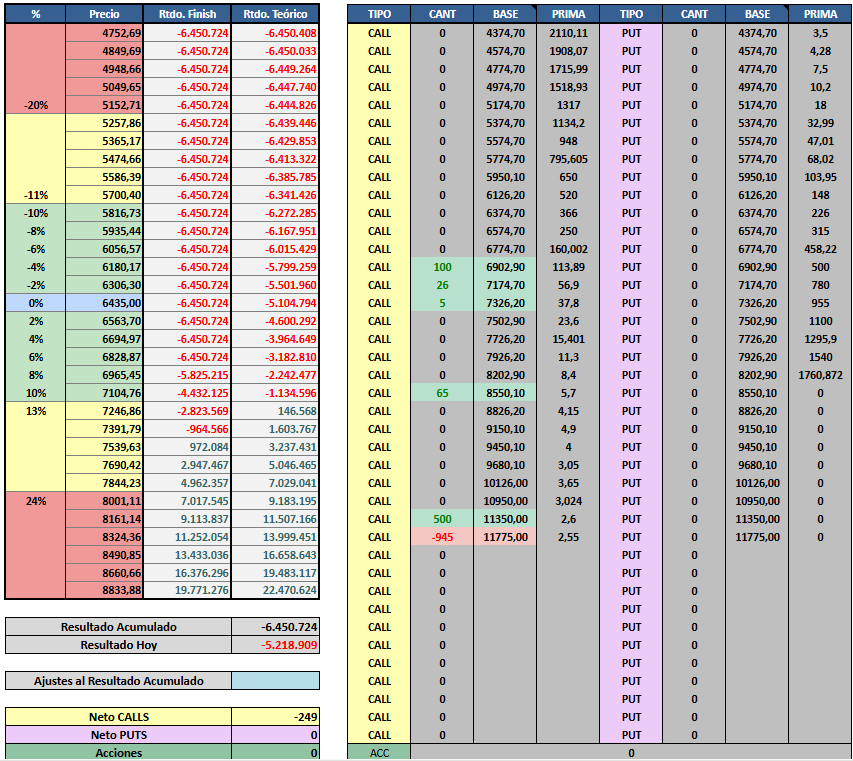Click the CALL premium 160,002
This screenshot has height=761, width=853.
[x=568, y=249]
